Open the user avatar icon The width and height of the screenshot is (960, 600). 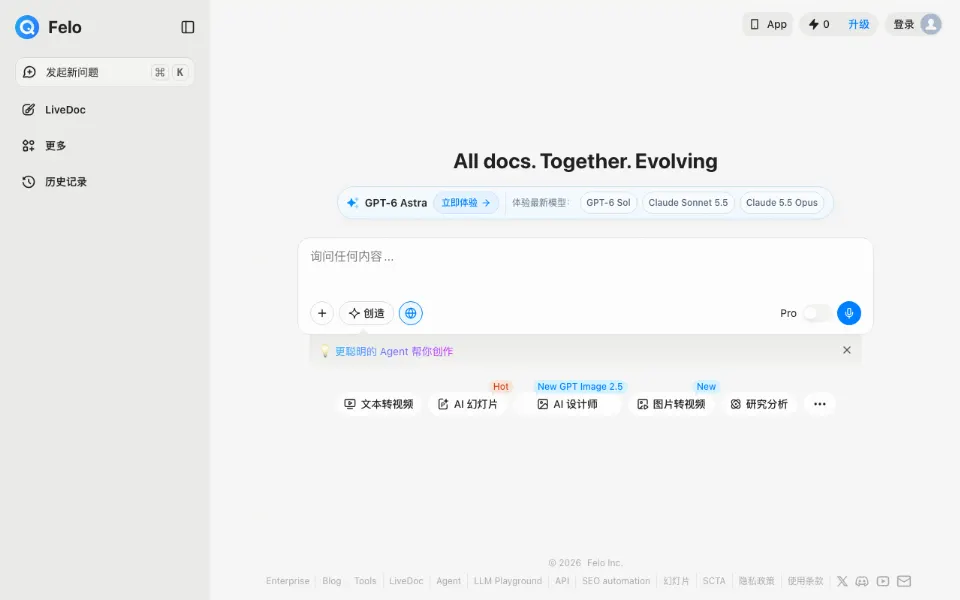point(931,24)
